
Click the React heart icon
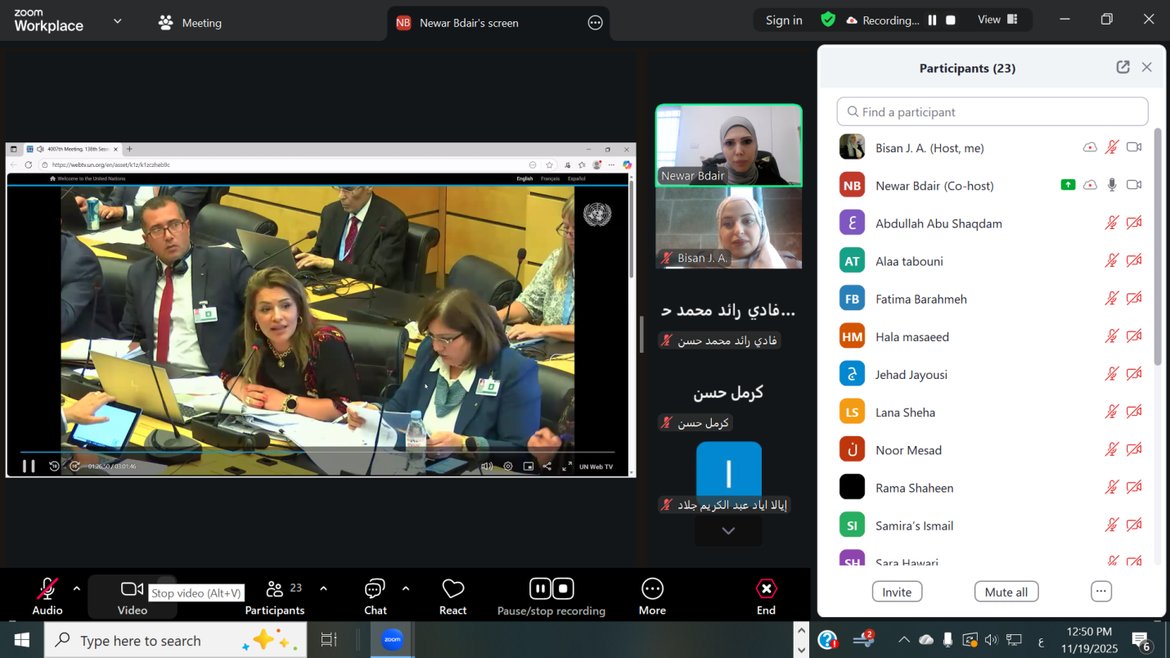click(x=453, y=589)
